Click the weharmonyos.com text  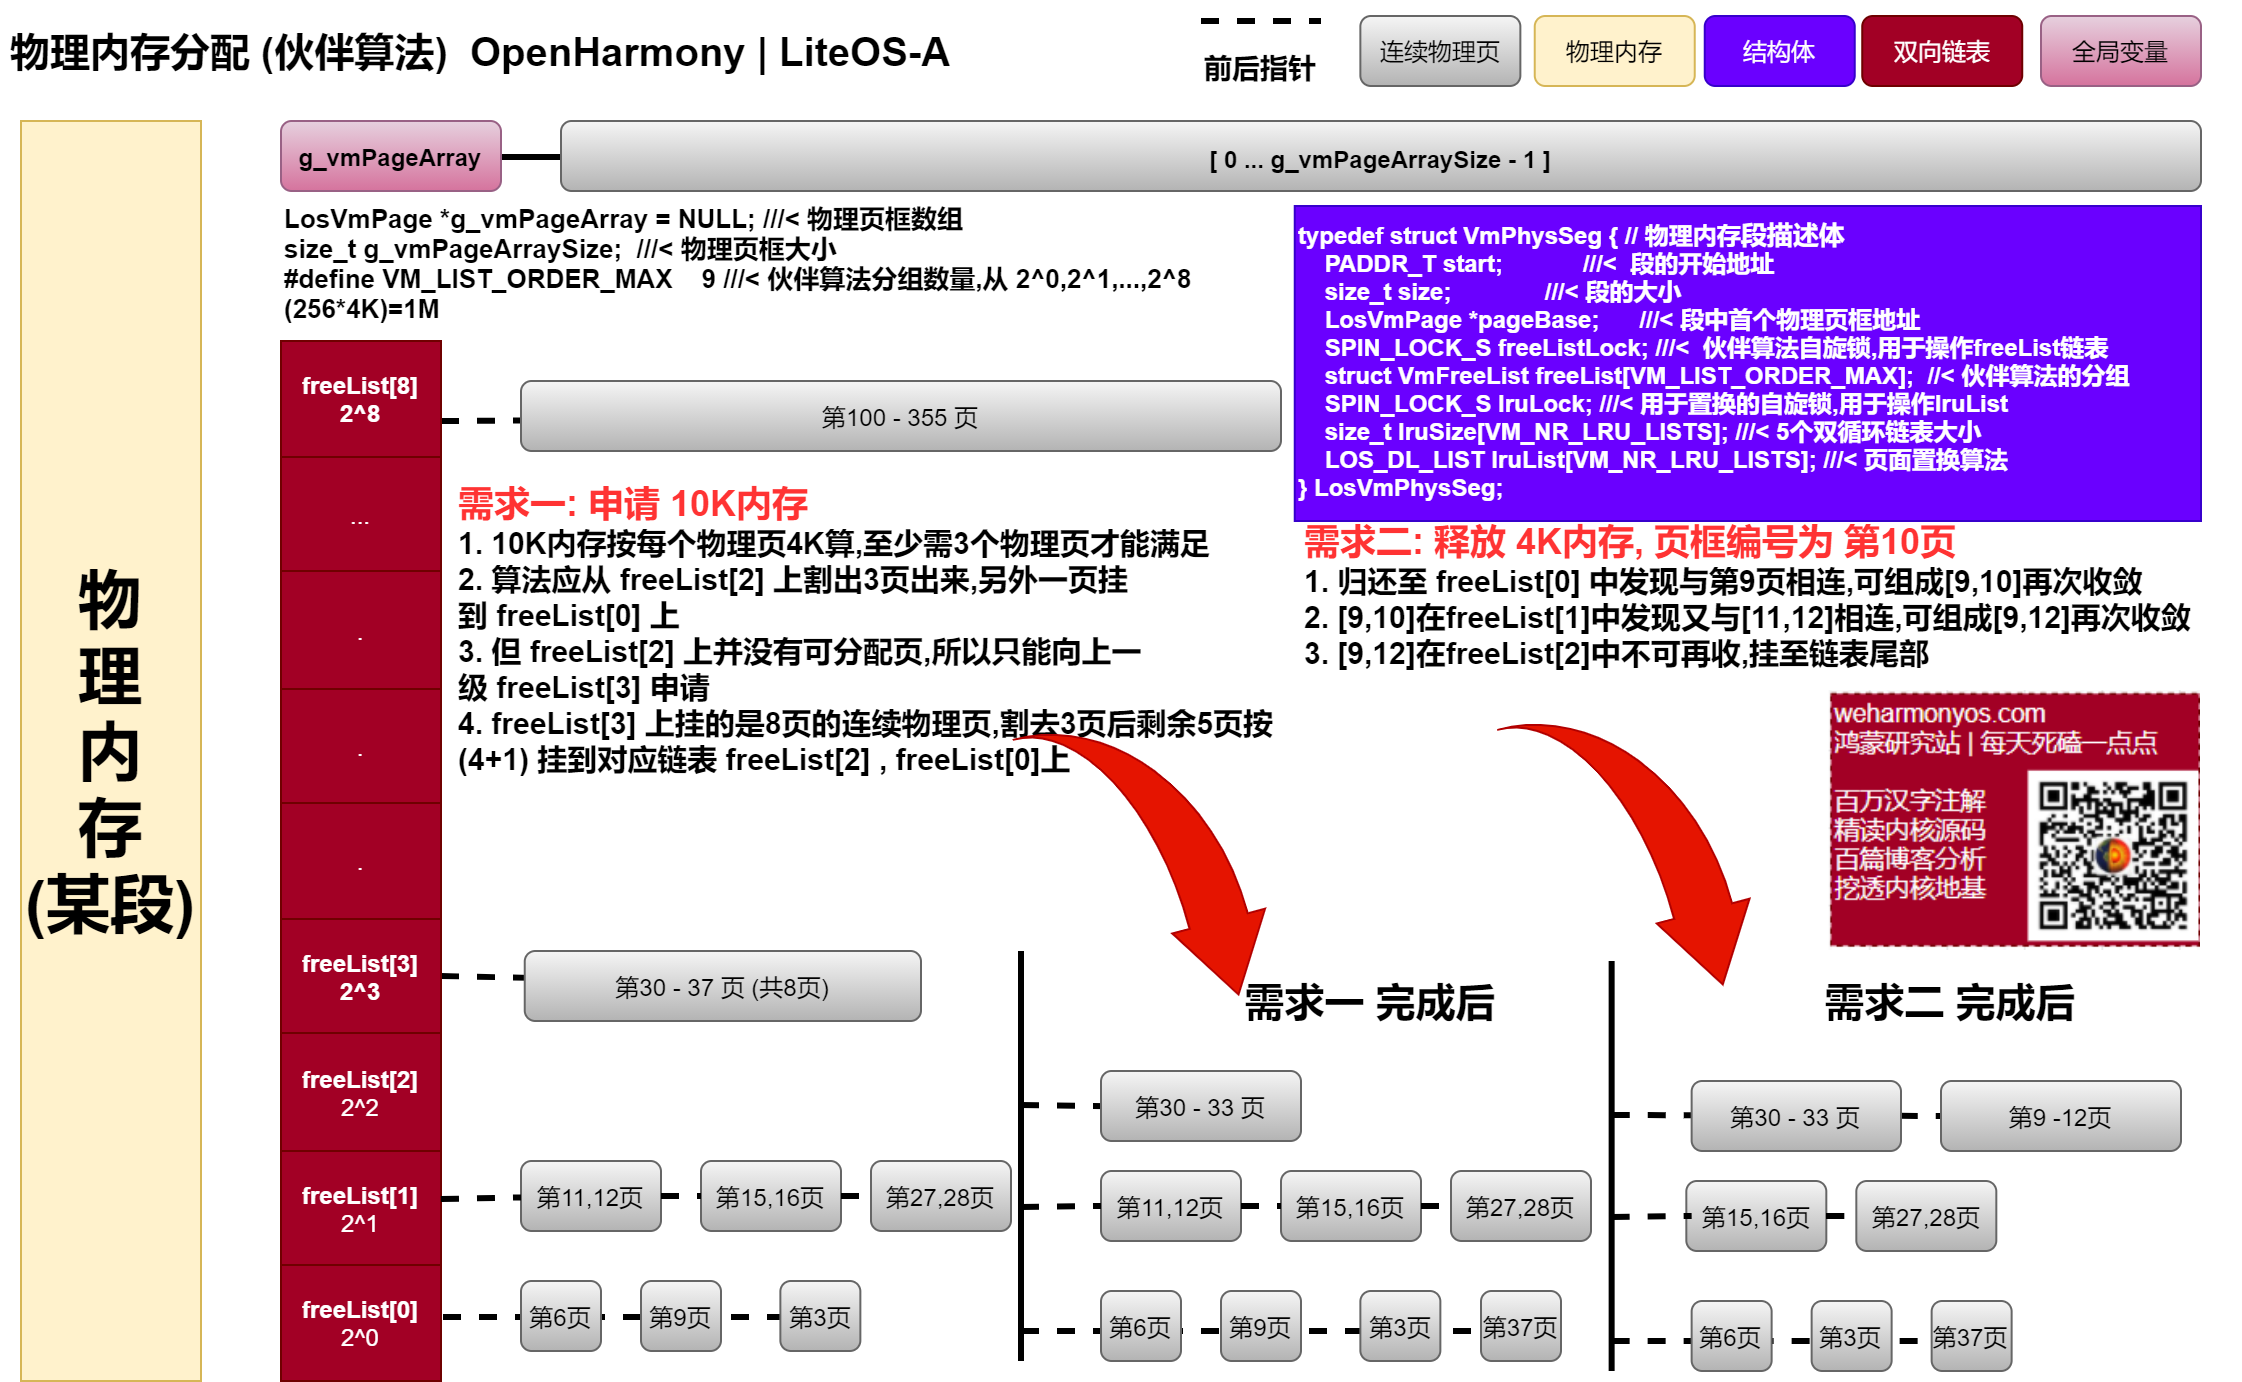pos(1939,713)
